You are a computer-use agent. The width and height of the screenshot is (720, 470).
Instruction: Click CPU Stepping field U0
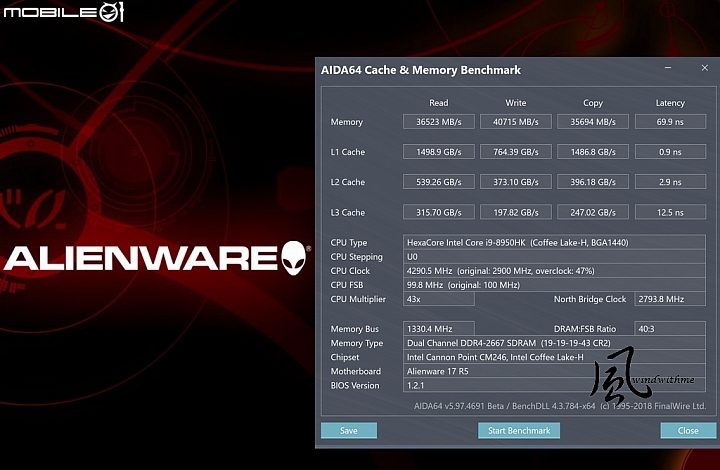click(554, 257)
